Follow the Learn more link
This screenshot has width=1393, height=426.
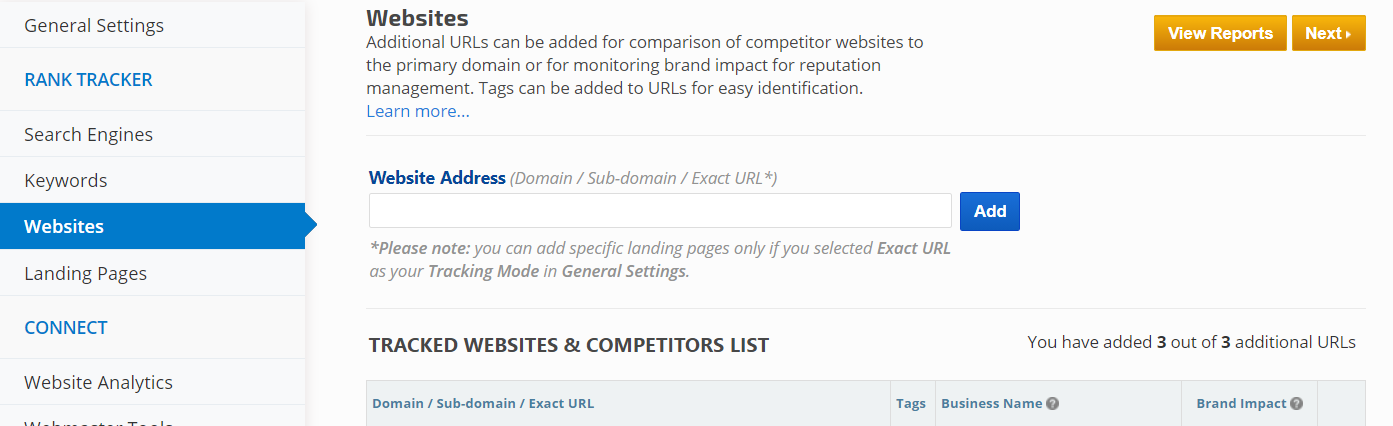pos(418,111)
